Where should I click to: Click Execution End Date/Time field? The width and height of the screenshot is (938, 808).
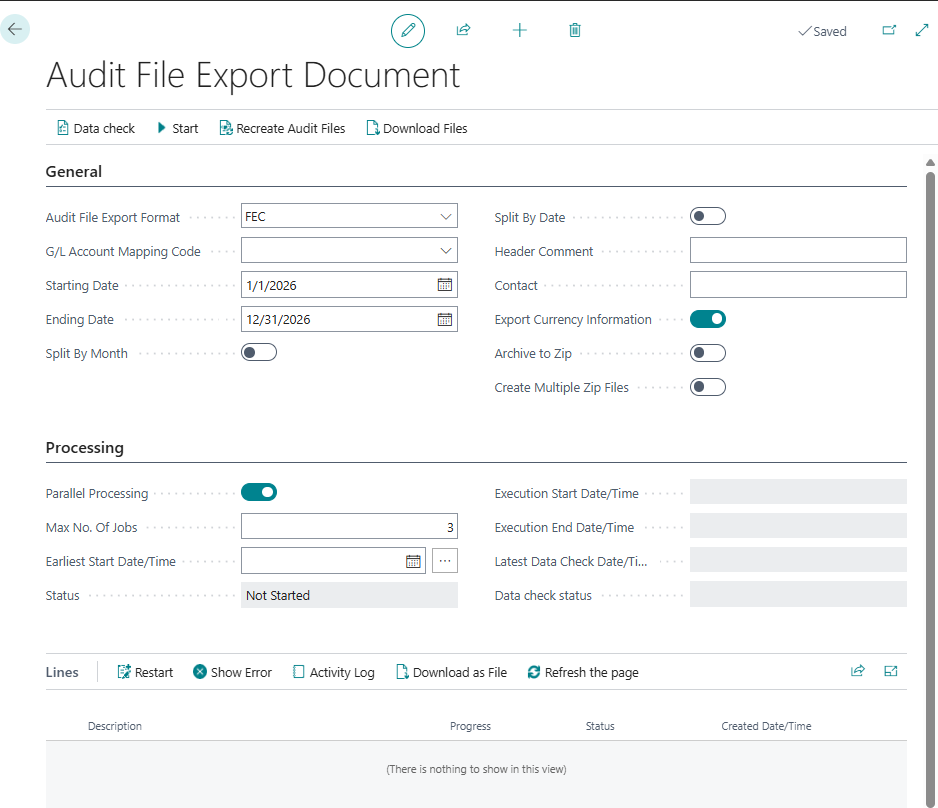point(798,526)
